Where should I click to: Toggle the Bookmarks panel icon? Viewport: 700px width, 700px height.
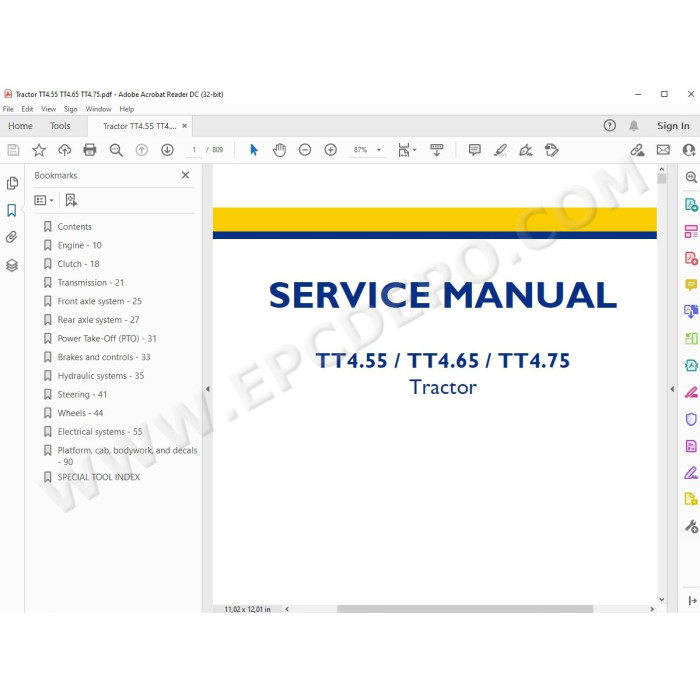pos(12,210)
